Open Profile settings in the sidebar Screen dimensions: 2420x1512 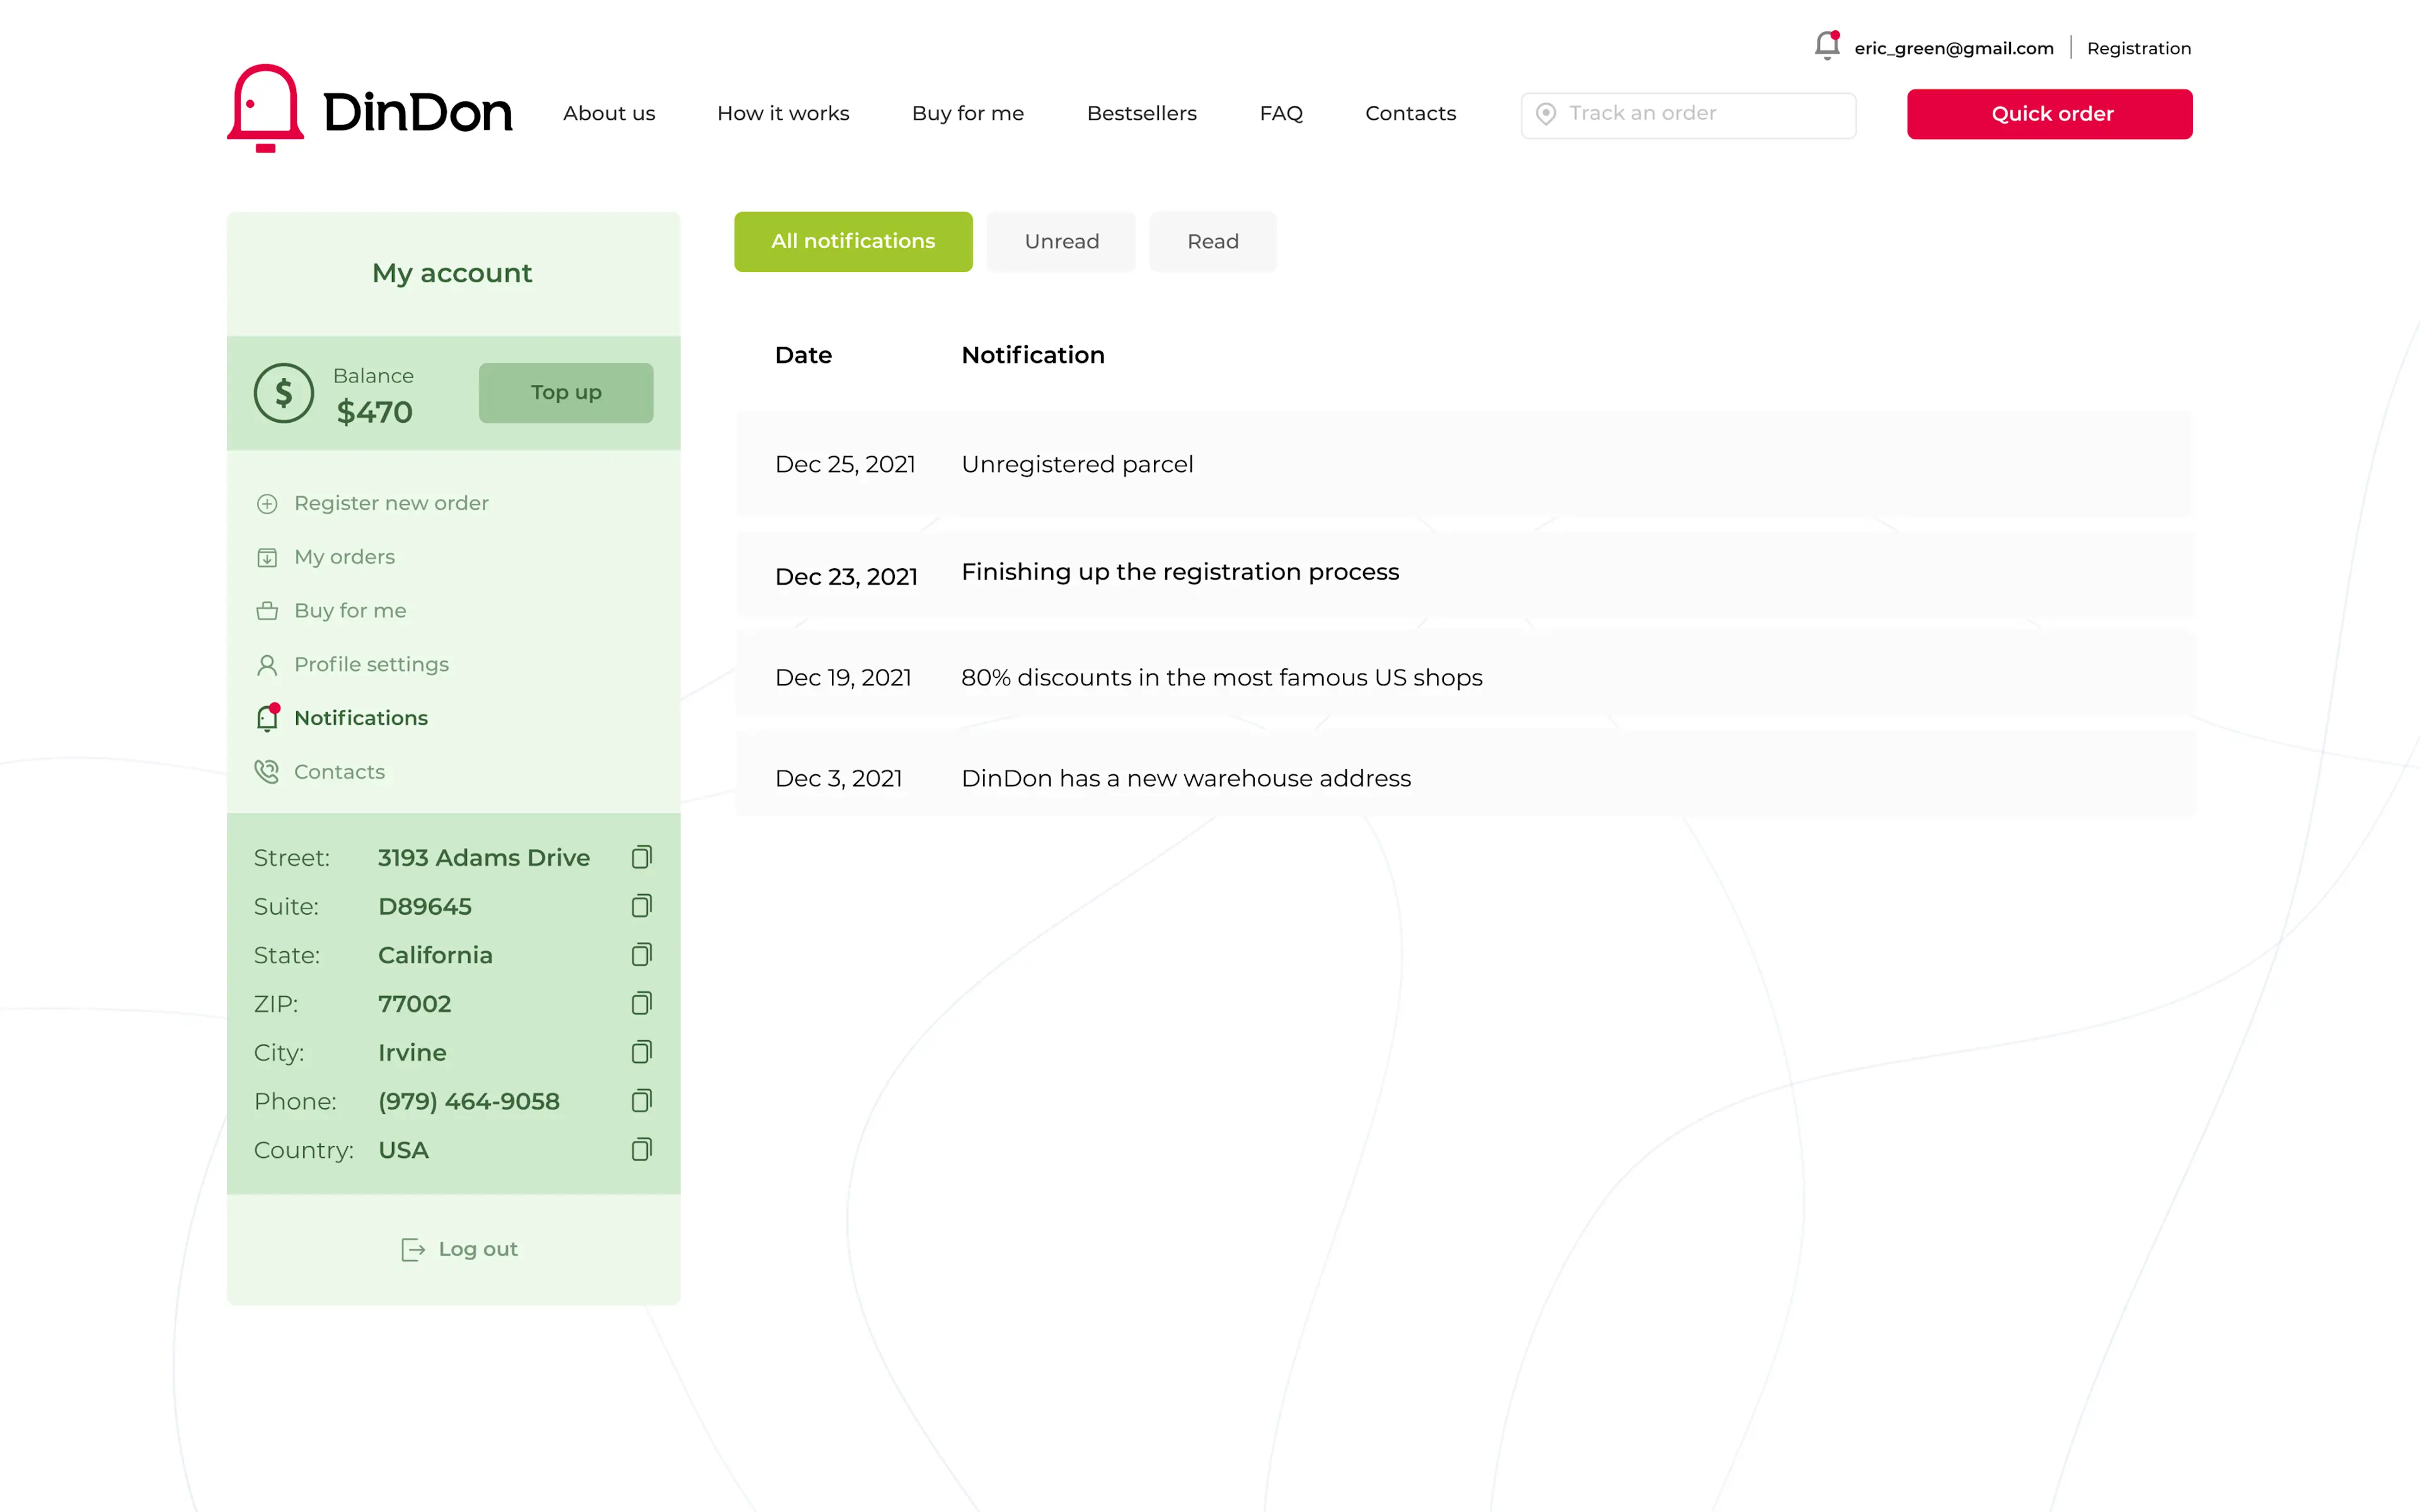click(371, 664)
